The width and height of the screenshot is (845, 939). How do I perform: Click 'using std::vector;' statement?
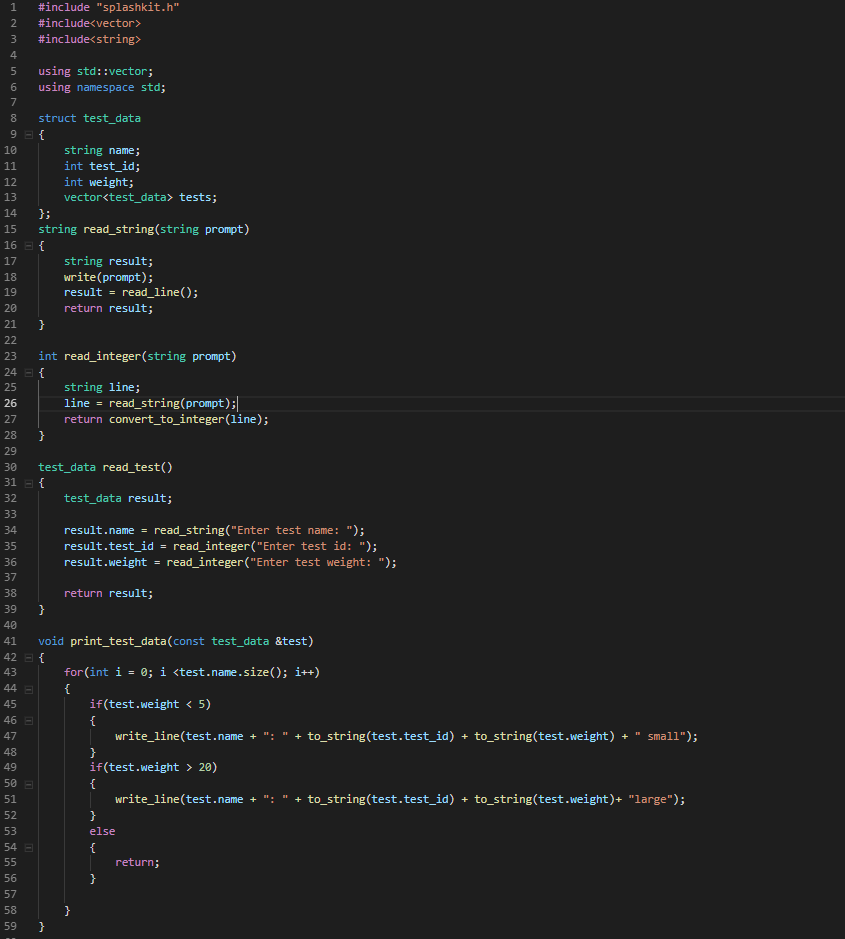(96, 71)
